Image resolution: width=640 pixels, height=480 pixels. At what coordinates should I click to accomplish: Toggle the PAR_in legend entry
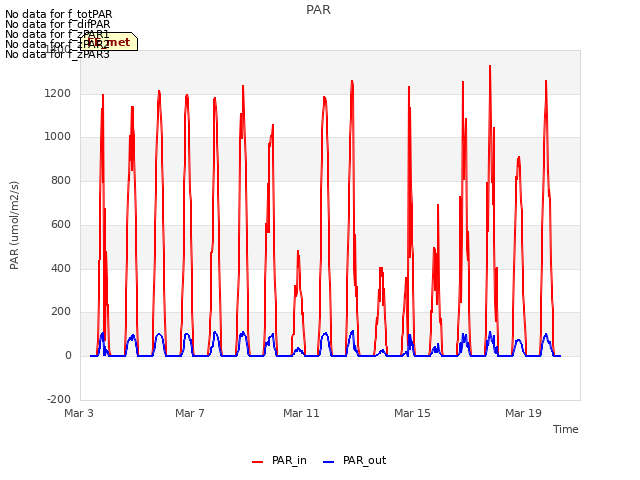[280, 460]
